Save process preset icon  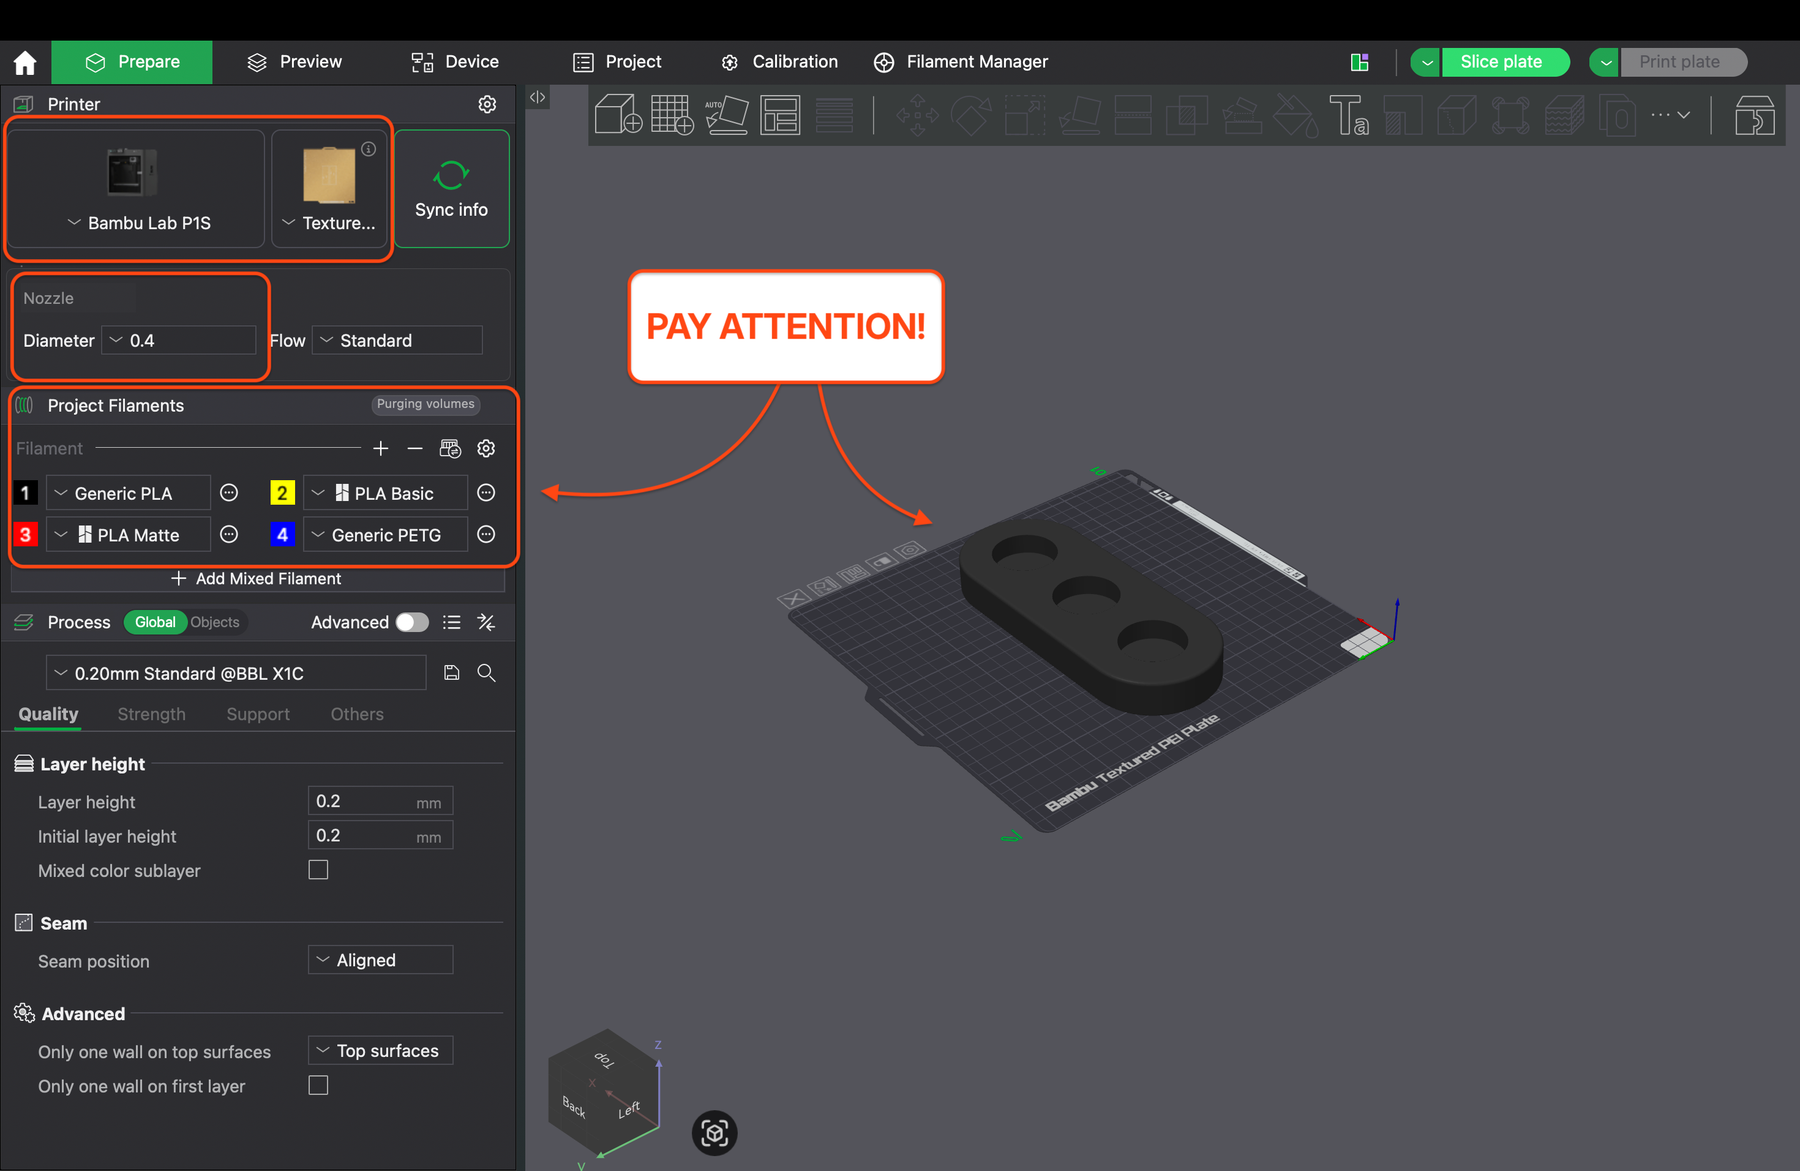(x=452, y=673)
